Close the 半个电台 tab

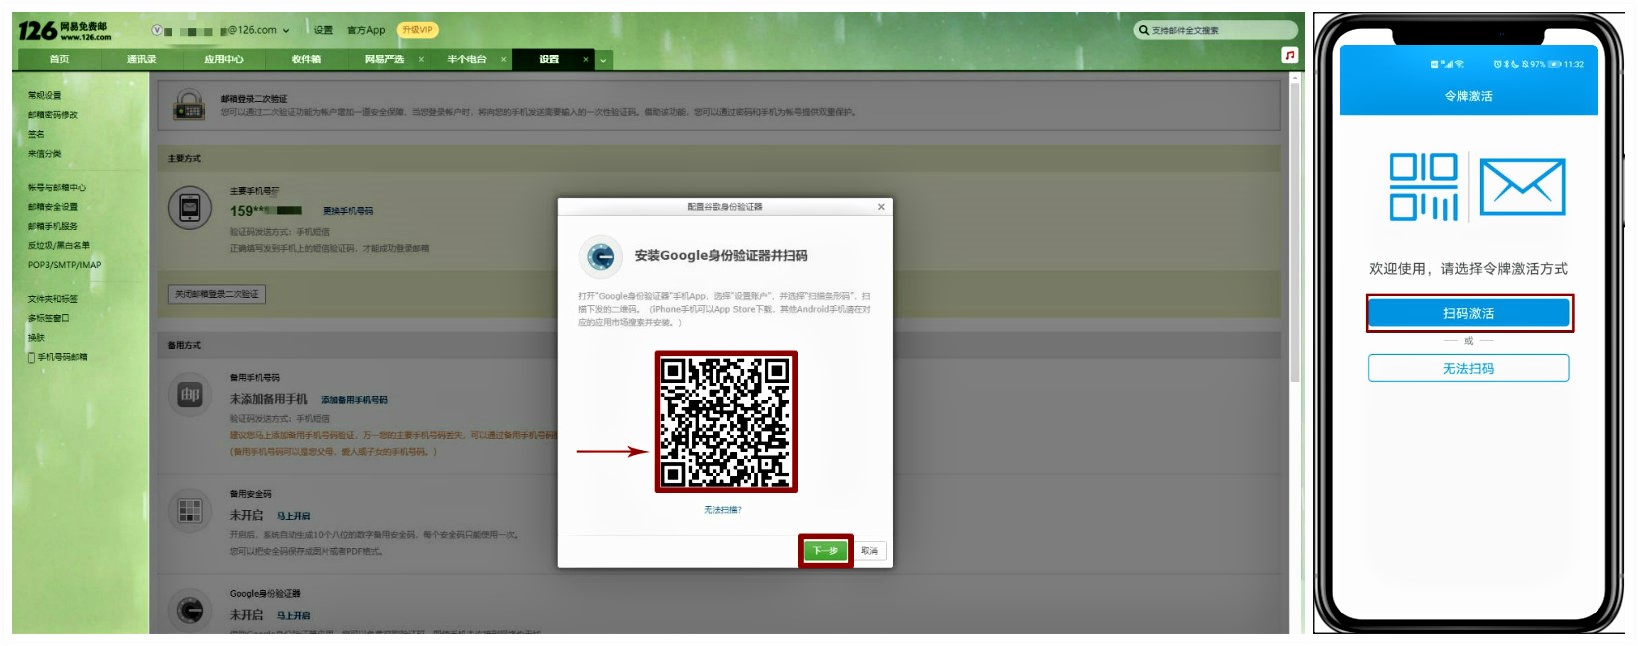503,60
